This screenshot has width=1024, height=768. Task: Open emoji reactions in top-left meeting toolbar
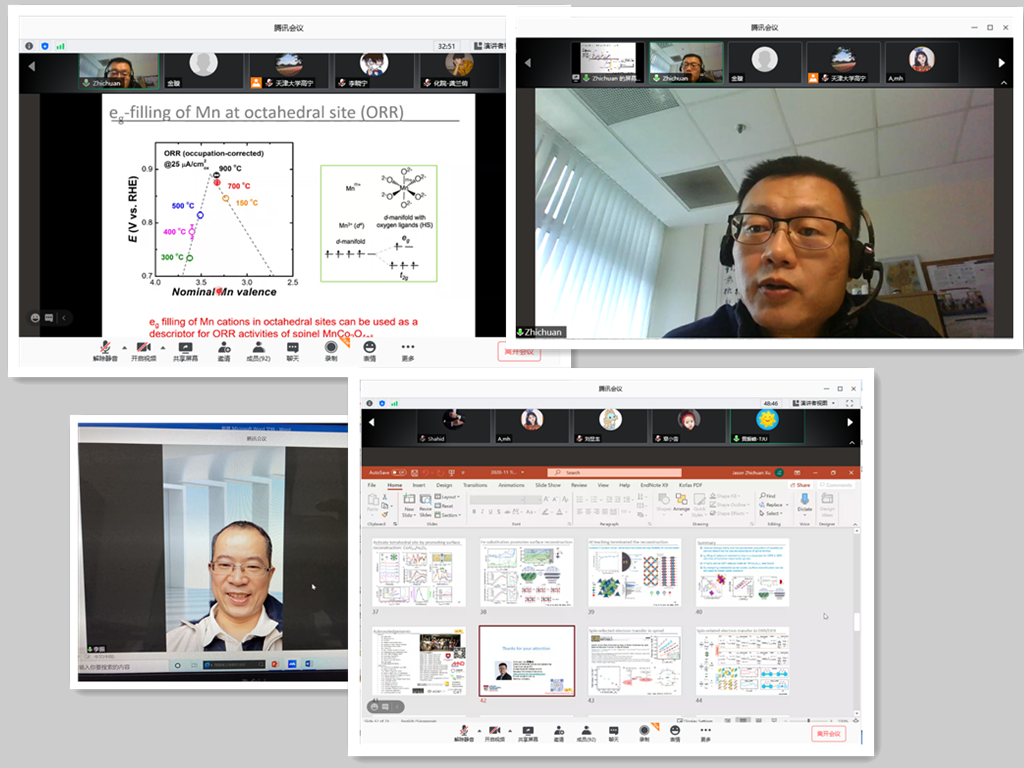click(x=369, y=348)
